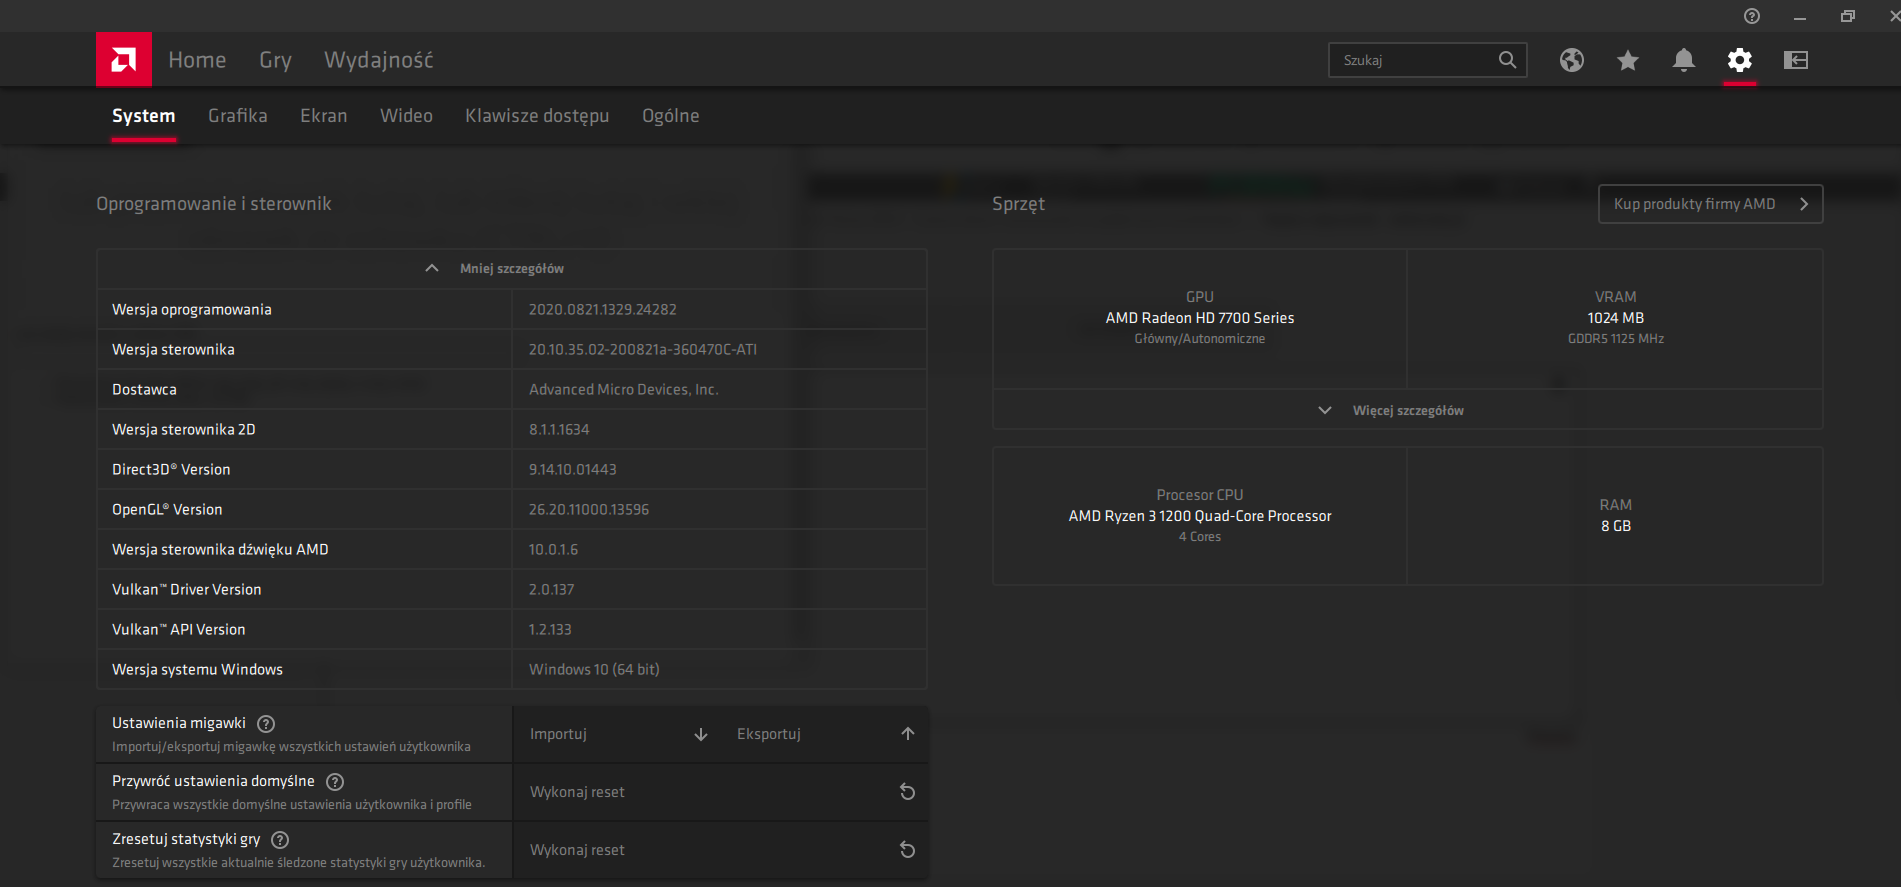
Task: Click the RAM 8 GB card
Action: click(1615, 516)
